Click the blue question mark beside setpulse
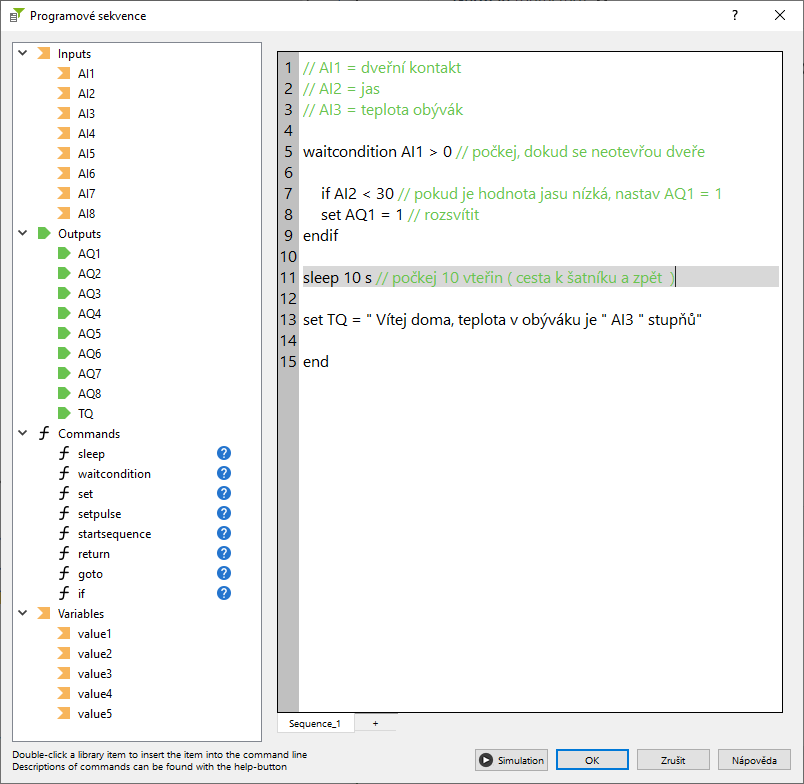The width and height of the screenshot is (804, 784). [x=224, y=514]
